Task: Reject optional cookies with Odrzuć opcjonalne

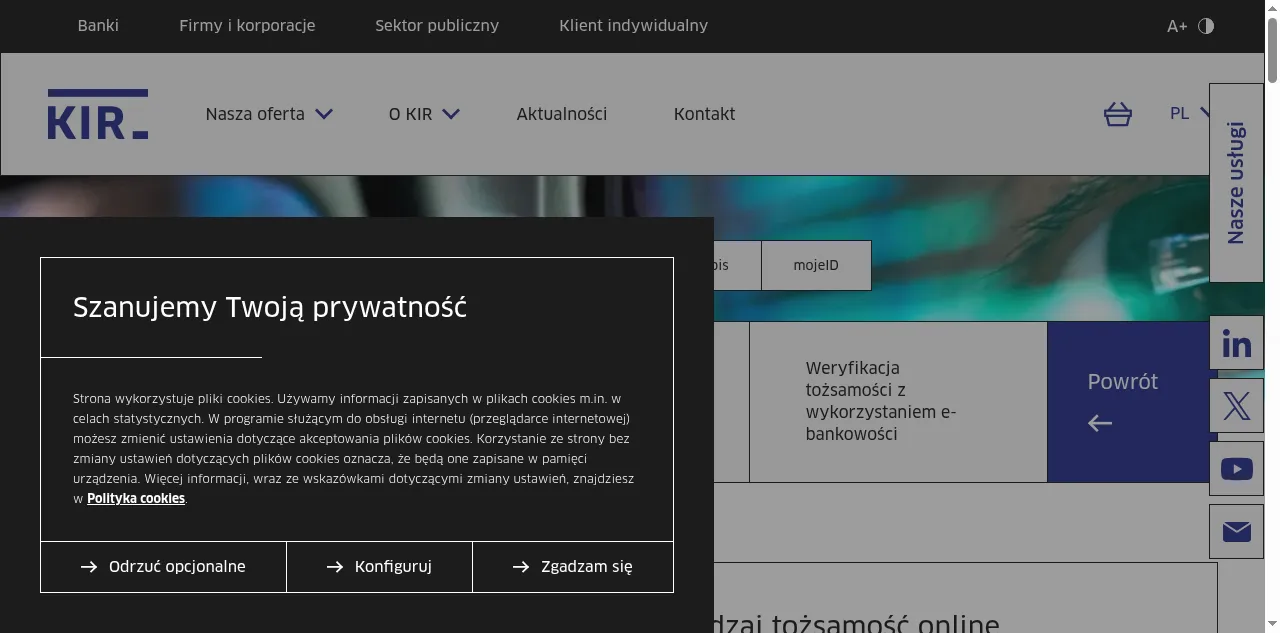Action: [164, 567]
